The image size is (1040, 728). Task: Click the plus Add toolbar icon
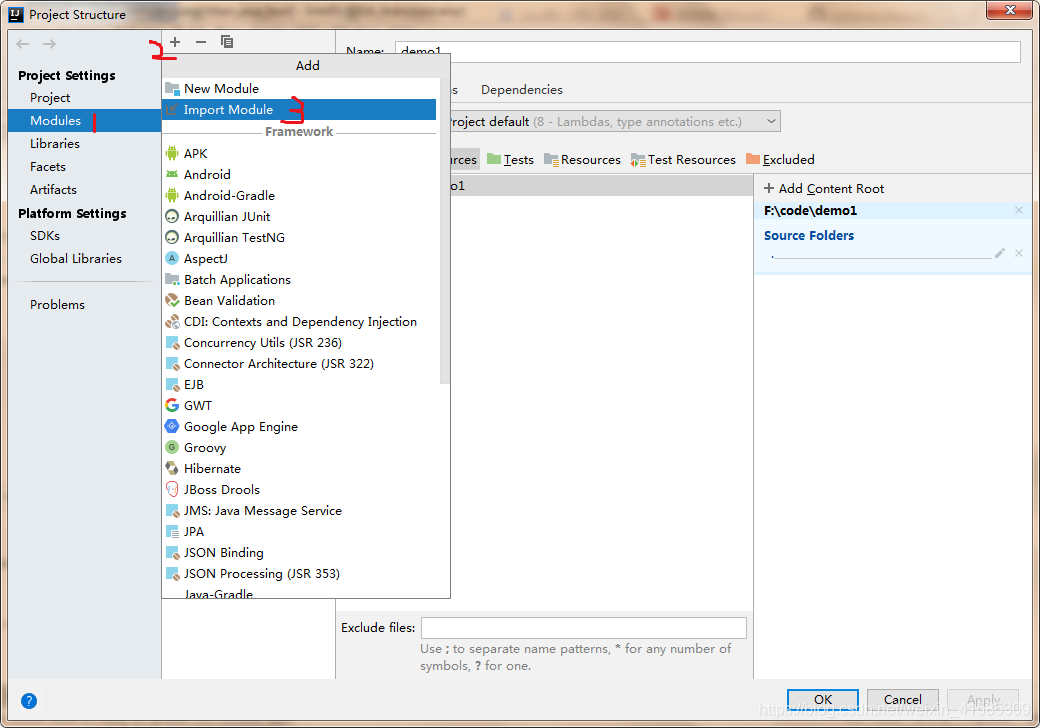point(175,42)
